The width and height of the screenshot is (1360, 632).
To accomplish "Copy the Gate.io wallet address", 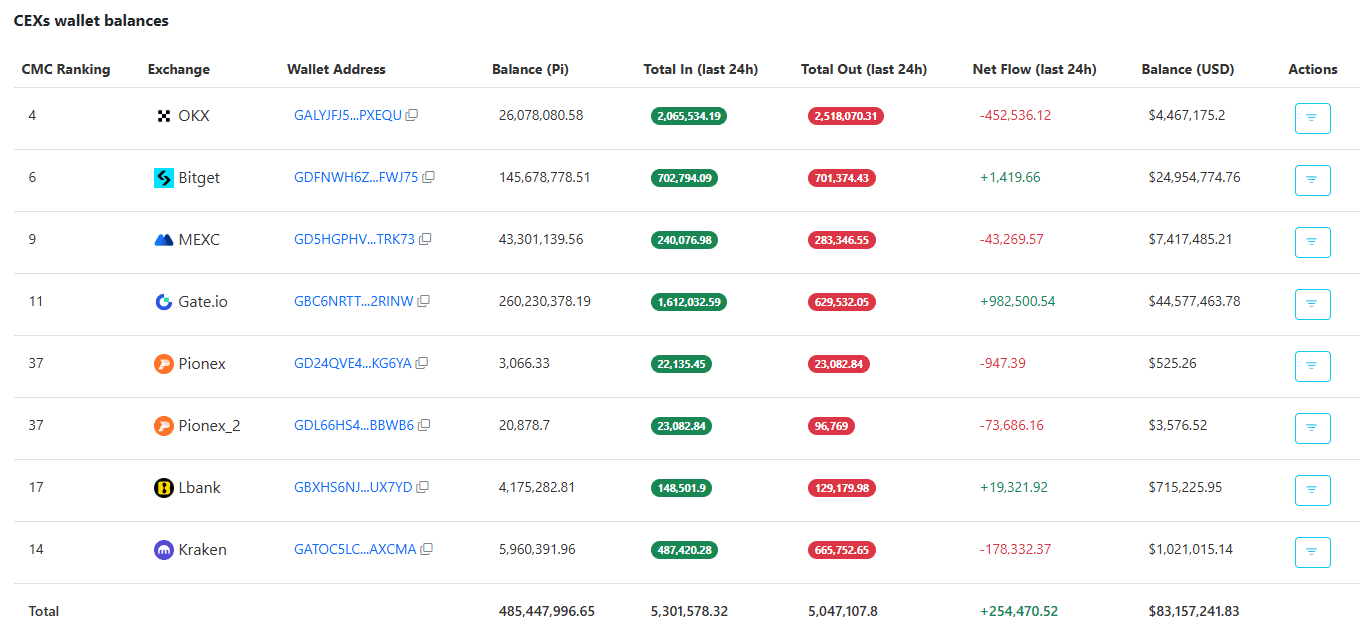I will (424, 301).
